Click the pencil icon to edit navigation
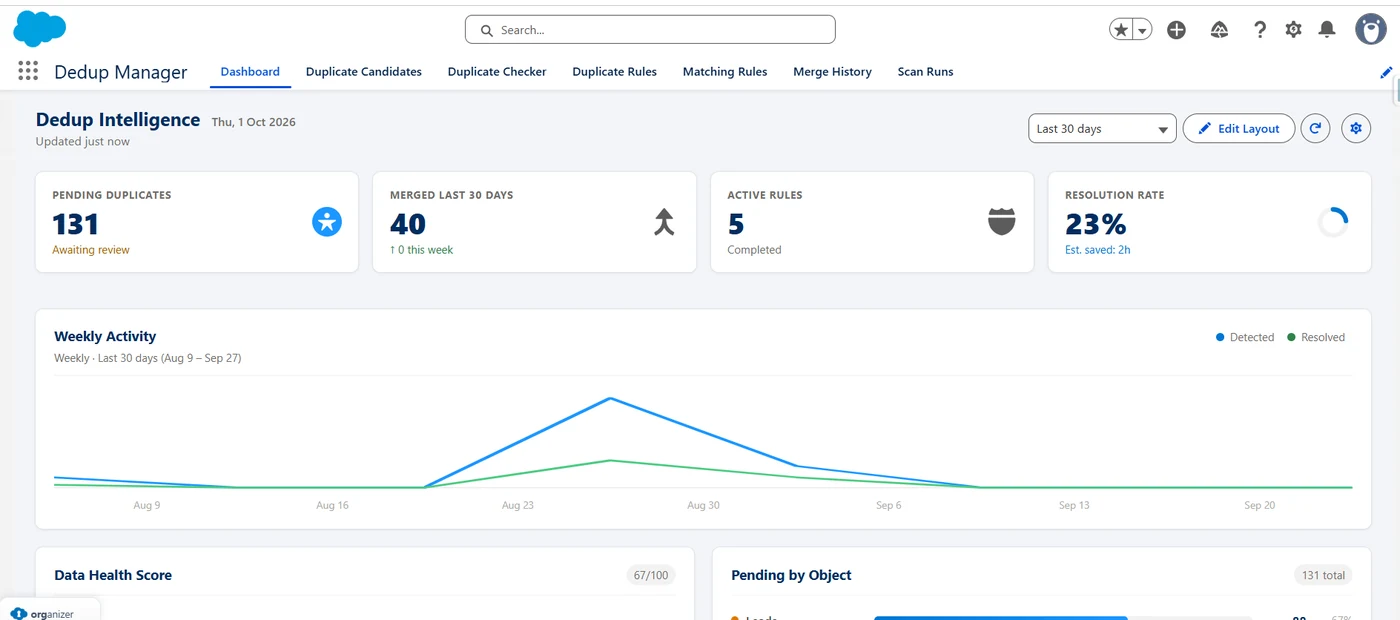Image resolution: width=1400 pixels, height=620 pixels. point(1386,72)
